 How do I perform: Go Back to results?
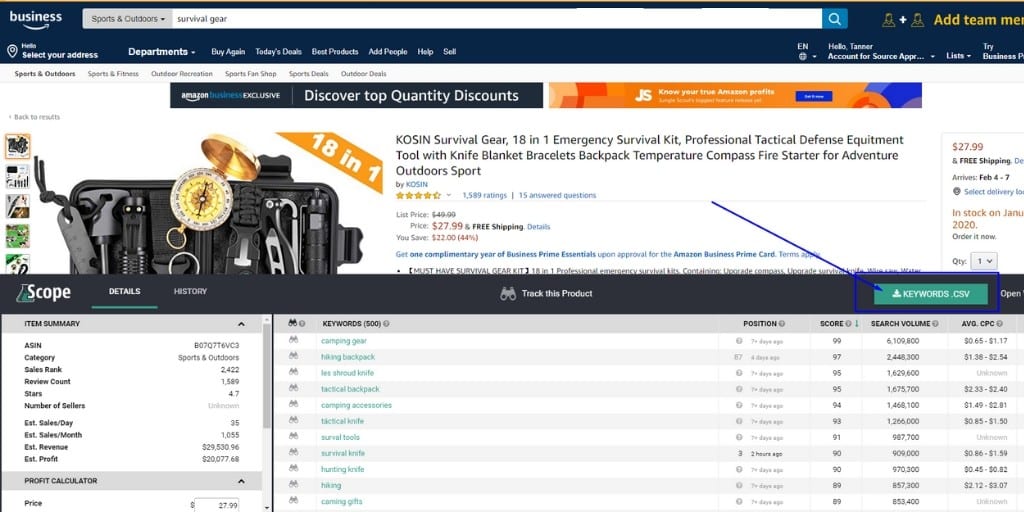pyautogui.click(x=34, y=117)
